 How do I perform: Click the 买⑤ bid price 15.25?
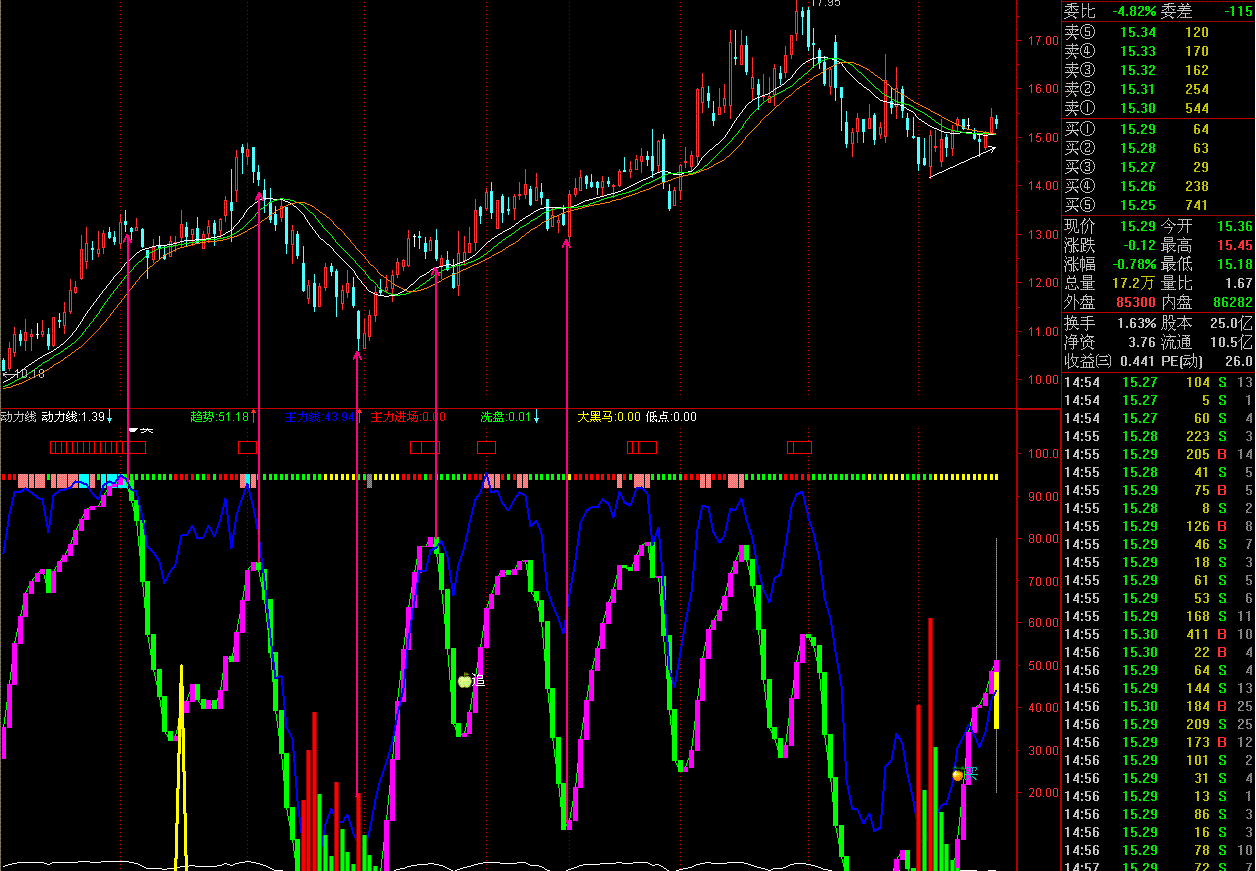pos(1138,205)
